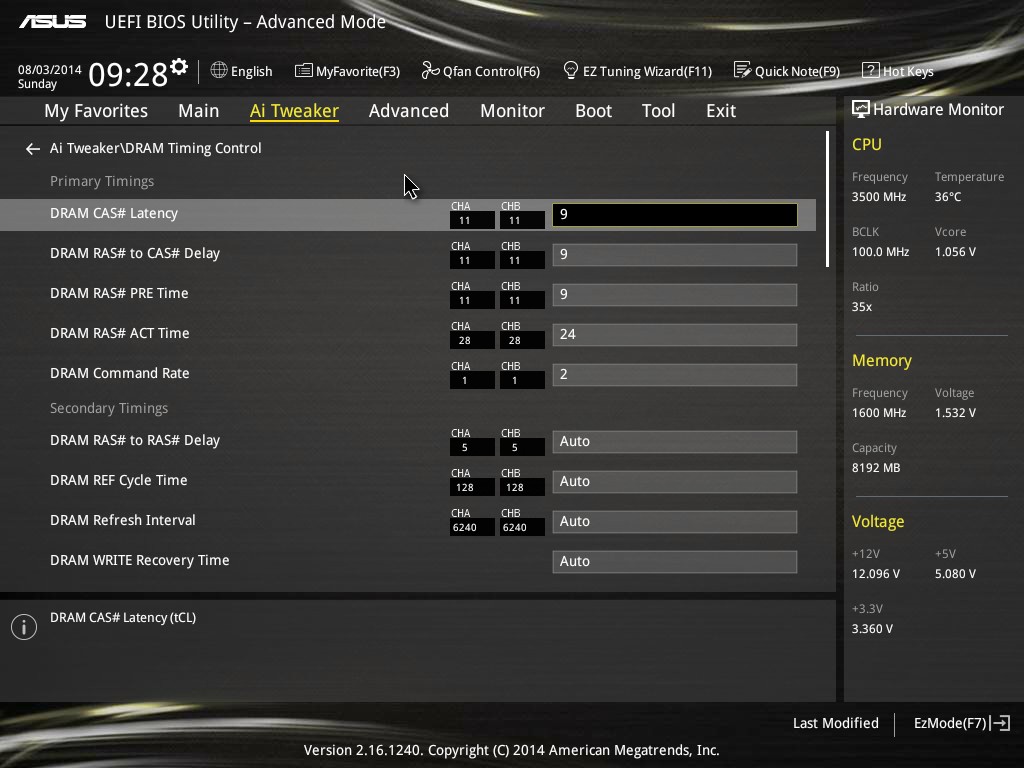
Task: Click the Vcore 1.056 V reading
Action: [x=955, y=251]
